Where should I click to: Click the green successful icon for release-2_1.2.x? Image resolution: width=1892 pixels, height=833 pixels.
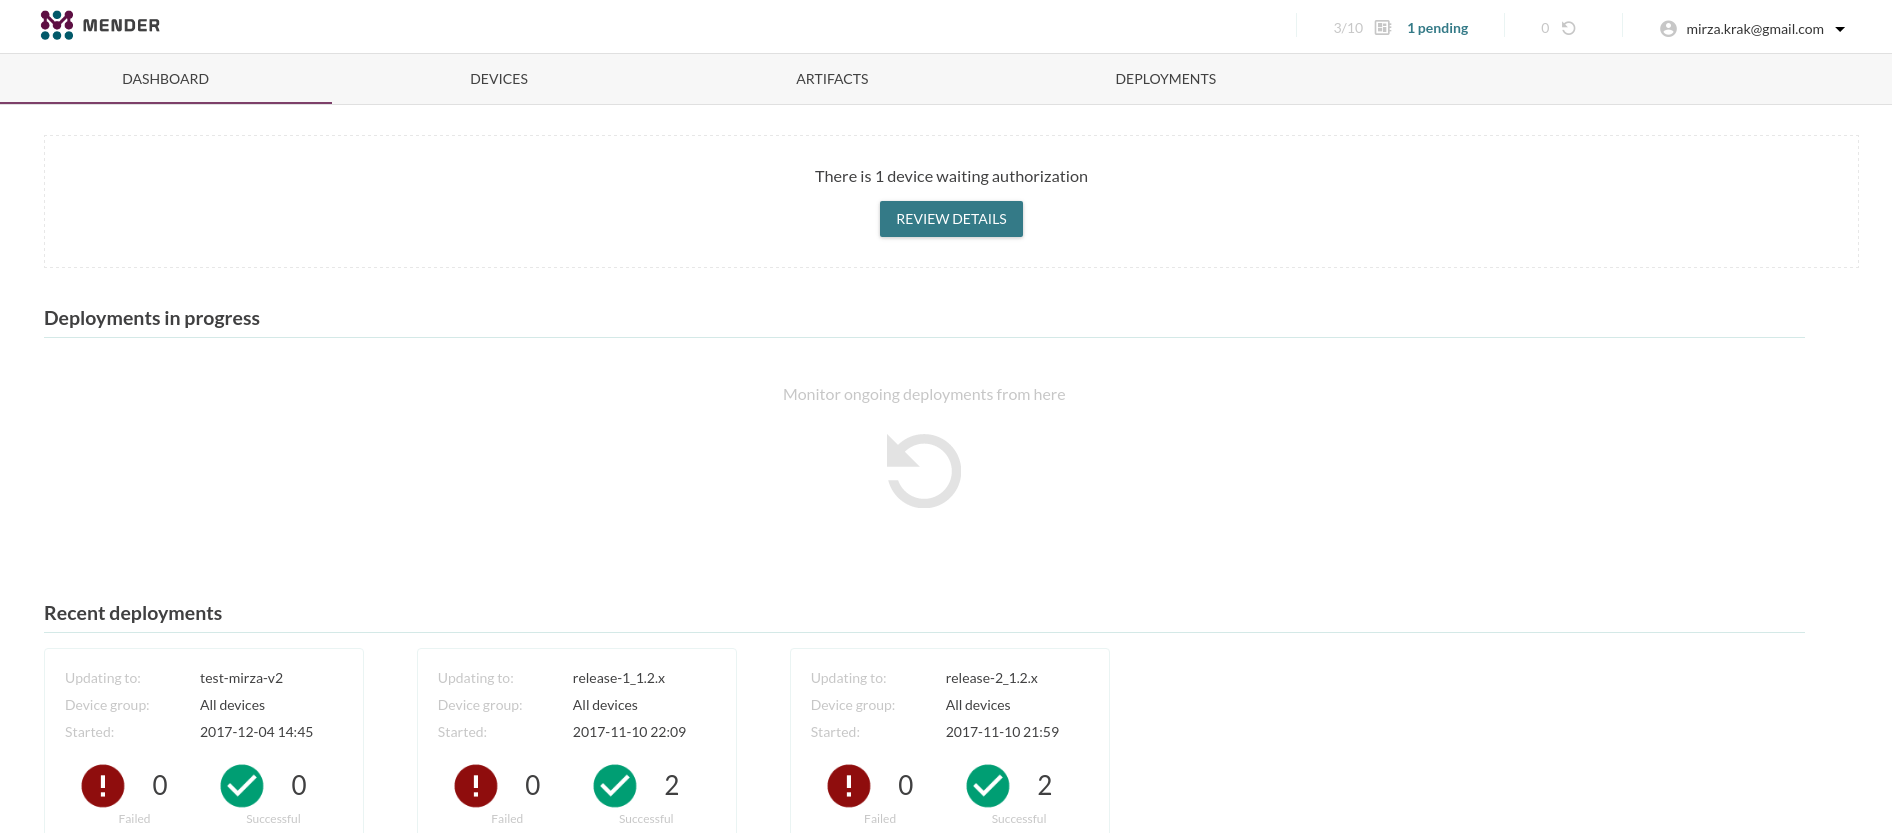click(x=988, y=786)
